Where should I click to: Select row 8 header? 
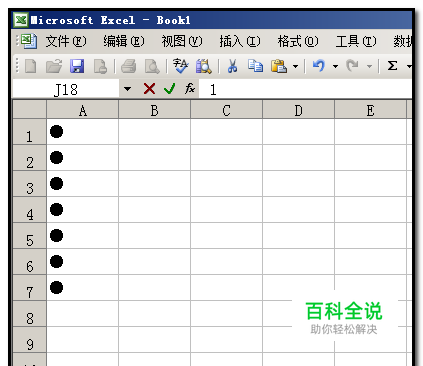point(29,314)
